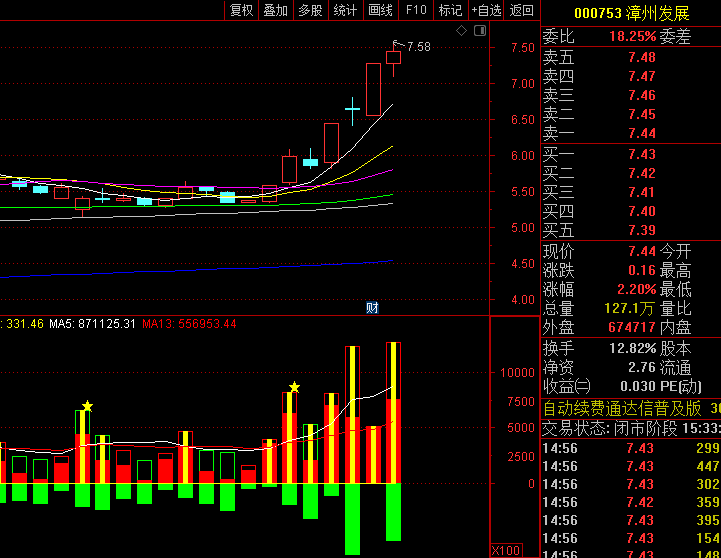Click the X100 volume scale label

click(x=506, y=551)
